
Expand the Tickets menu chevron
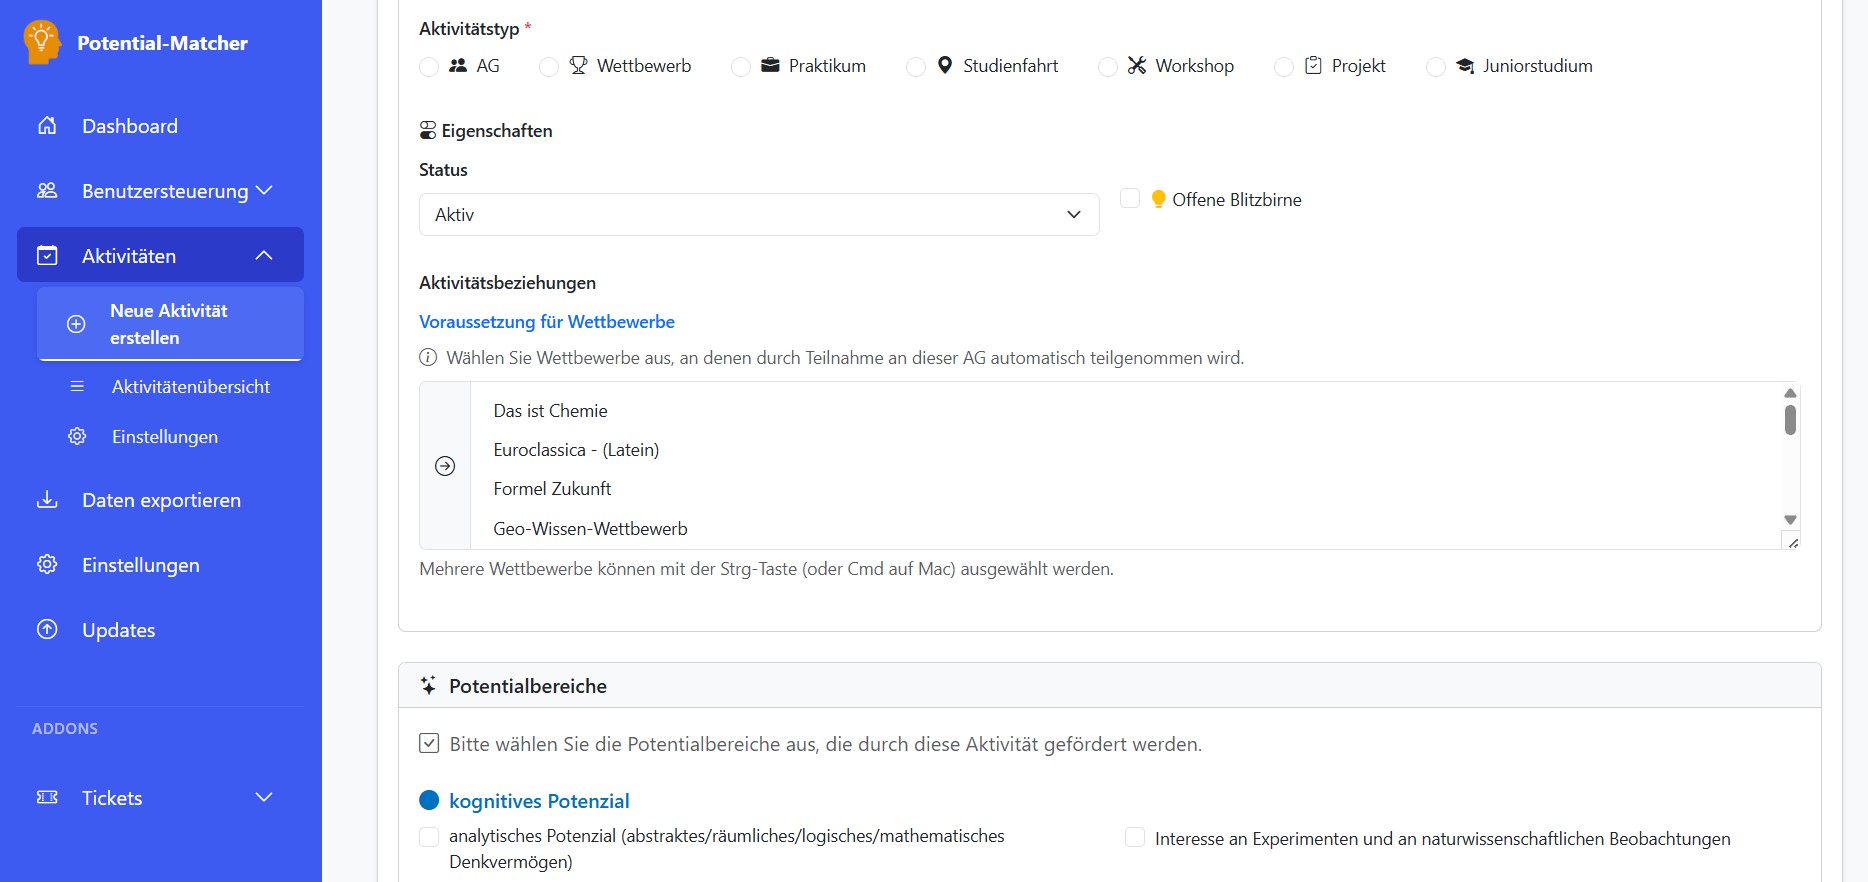pyautogui.click(x=264, y=797)
